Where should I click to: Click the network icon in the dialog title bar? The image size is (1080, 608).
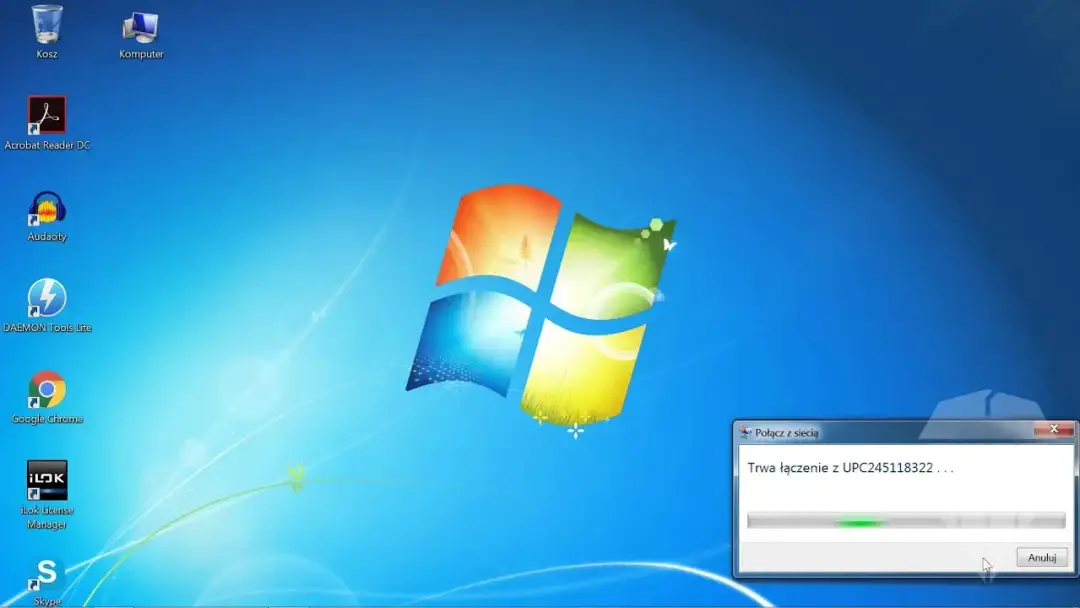point(747,430)
